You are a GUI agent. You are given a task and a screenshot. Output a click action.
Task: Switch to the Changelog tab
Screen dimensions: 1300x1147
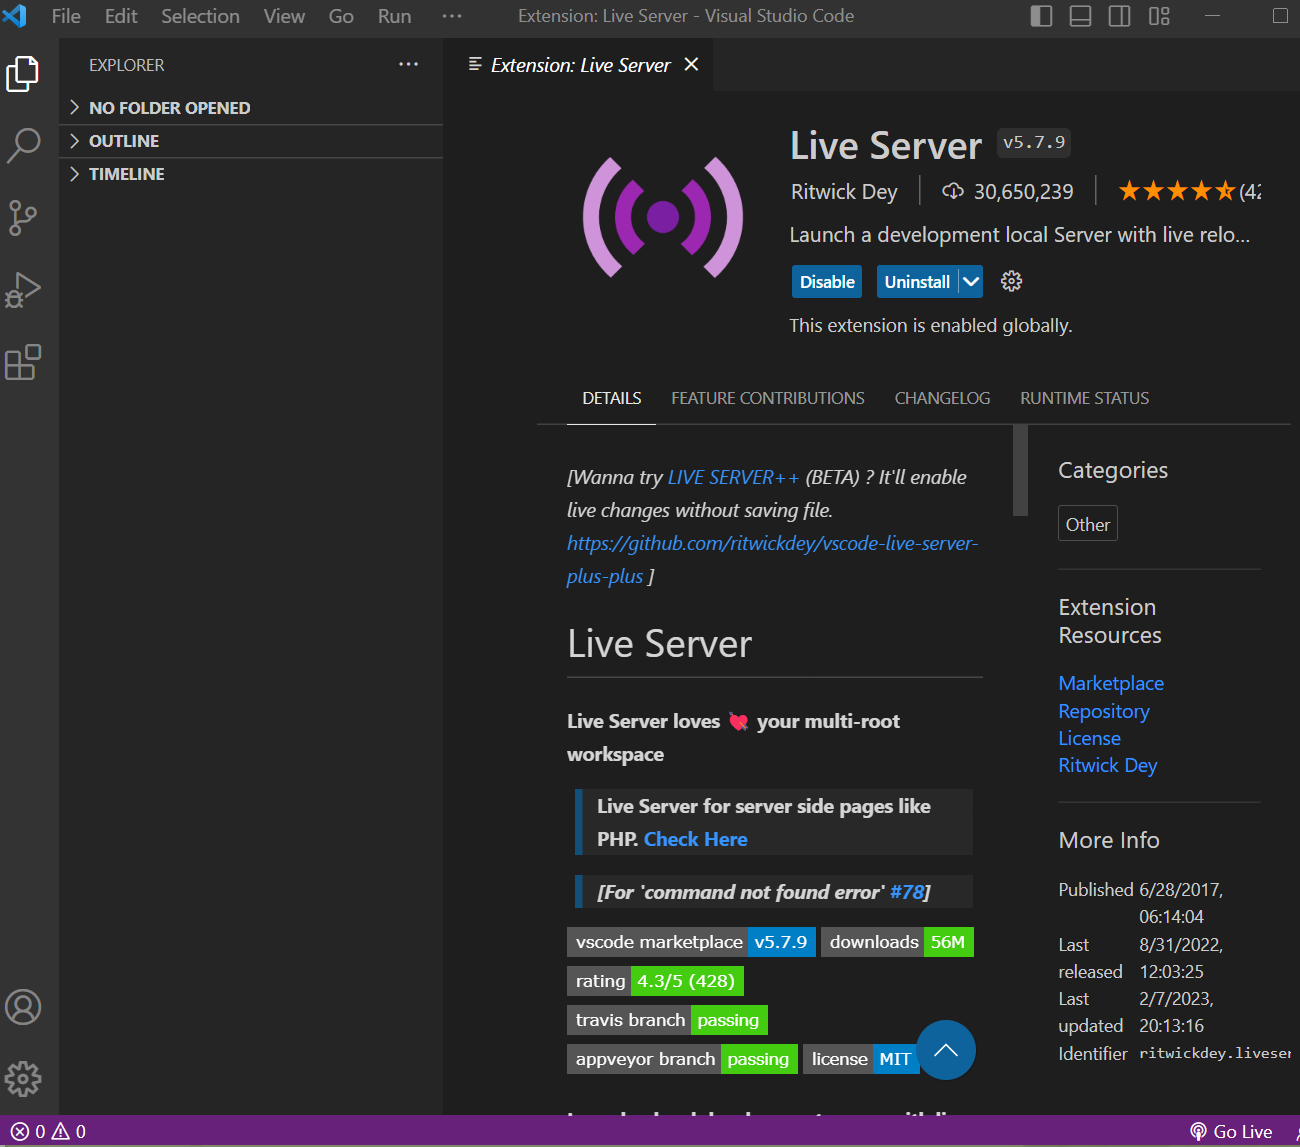pyautogui.click(x=942, y=398)
